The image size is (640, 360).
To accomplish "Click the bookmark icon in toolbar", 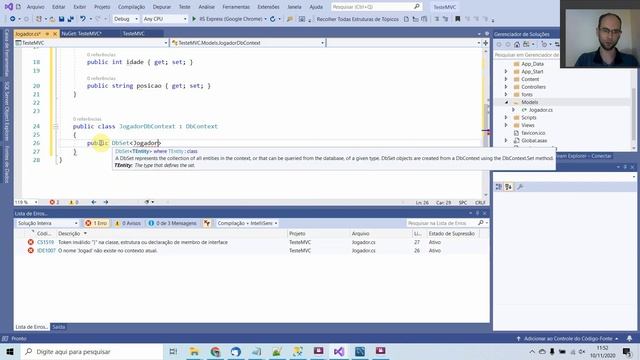I will 458,19.
